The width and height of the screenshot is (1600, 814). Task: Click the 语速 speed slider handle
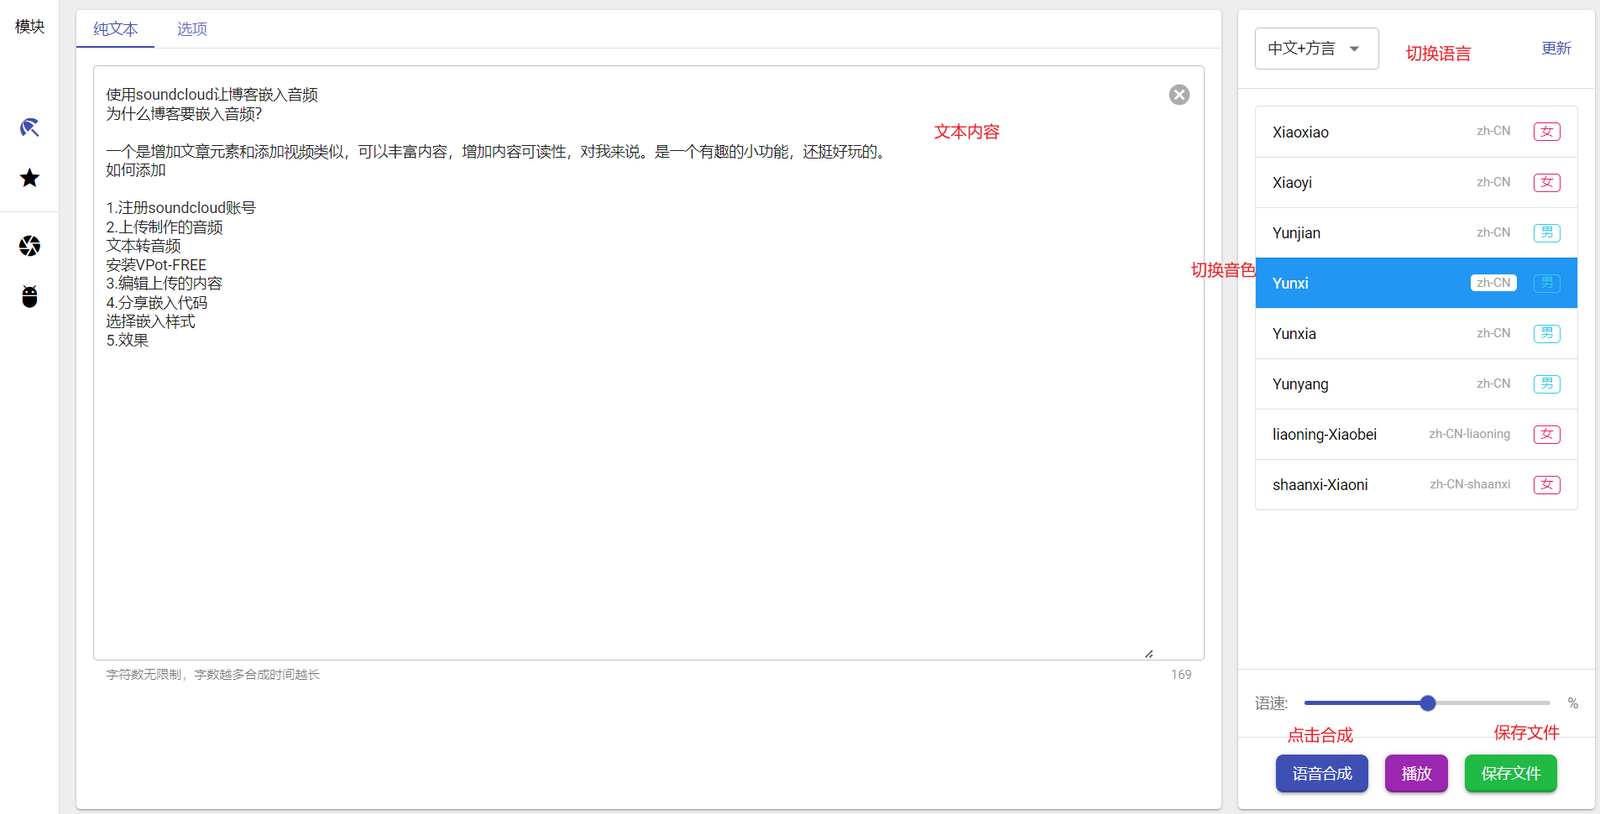[x=1428, y=703]
